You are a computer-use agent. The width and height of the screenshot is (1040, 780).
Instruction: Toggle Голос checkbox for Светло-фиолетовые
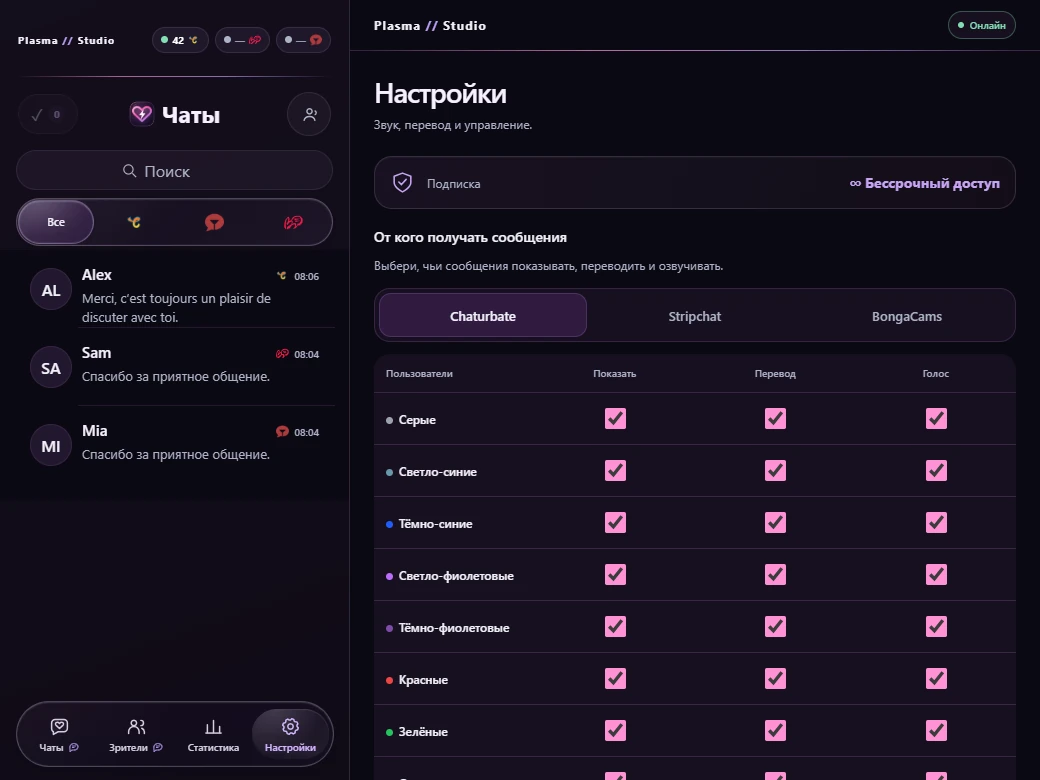click(x=936, y=574)
